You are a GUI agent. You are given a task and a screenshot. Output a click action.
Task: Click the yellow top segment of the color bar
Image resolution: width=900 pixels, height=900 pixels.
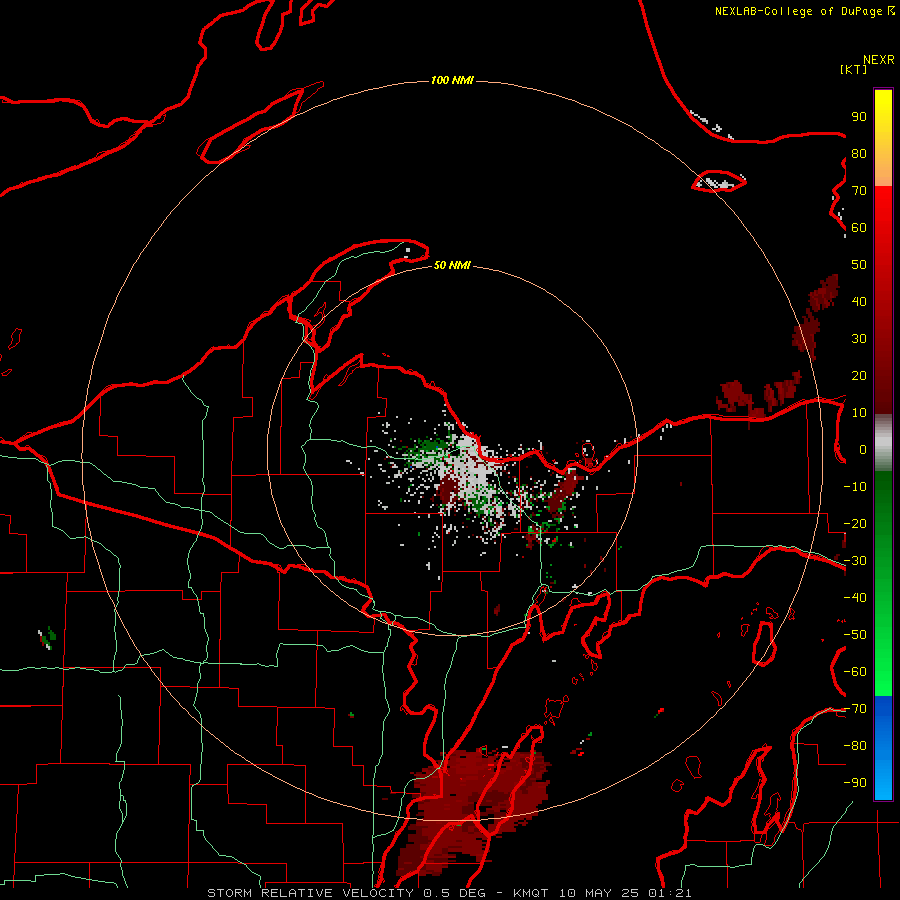click(883, 138)
